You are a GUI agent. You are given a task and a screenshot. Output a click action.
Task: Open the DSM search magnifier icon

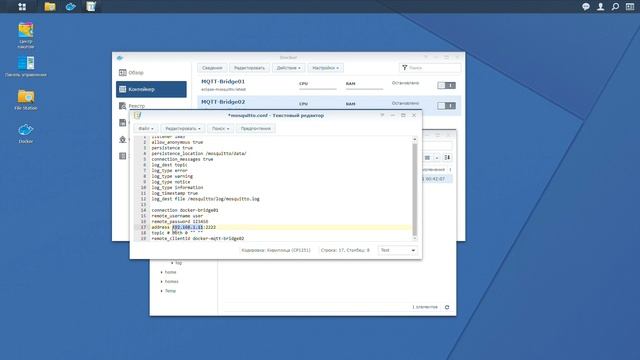click(615, 7)
